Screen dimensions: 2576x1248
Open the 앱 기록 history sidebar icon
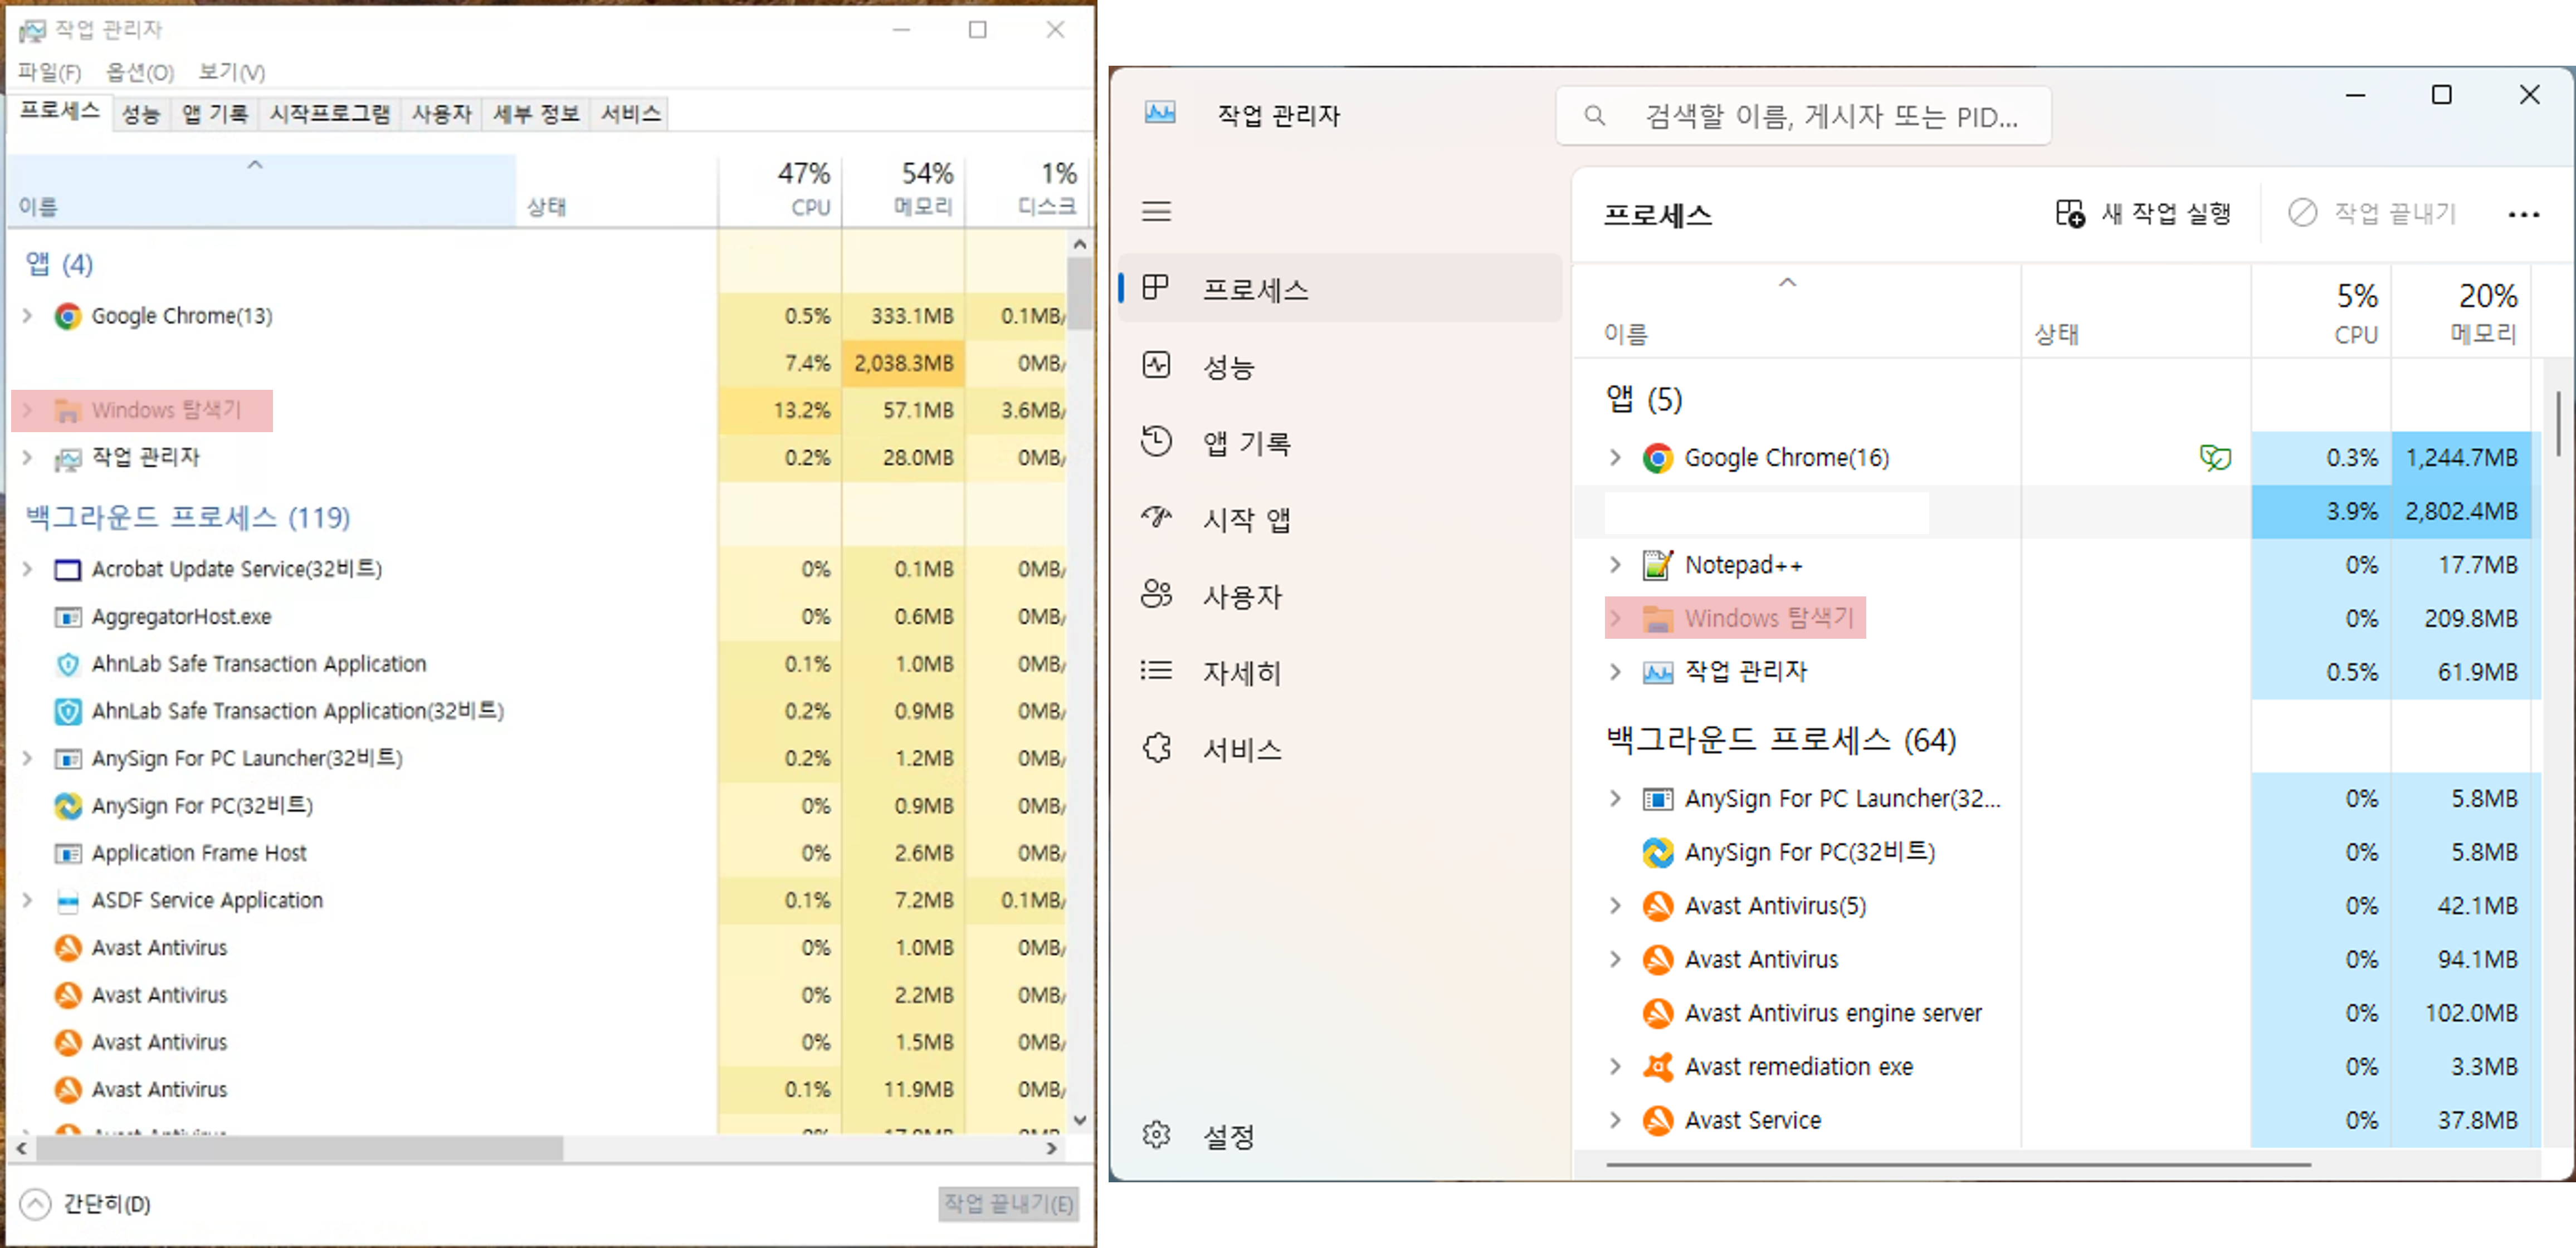[x=1156, y=442]
